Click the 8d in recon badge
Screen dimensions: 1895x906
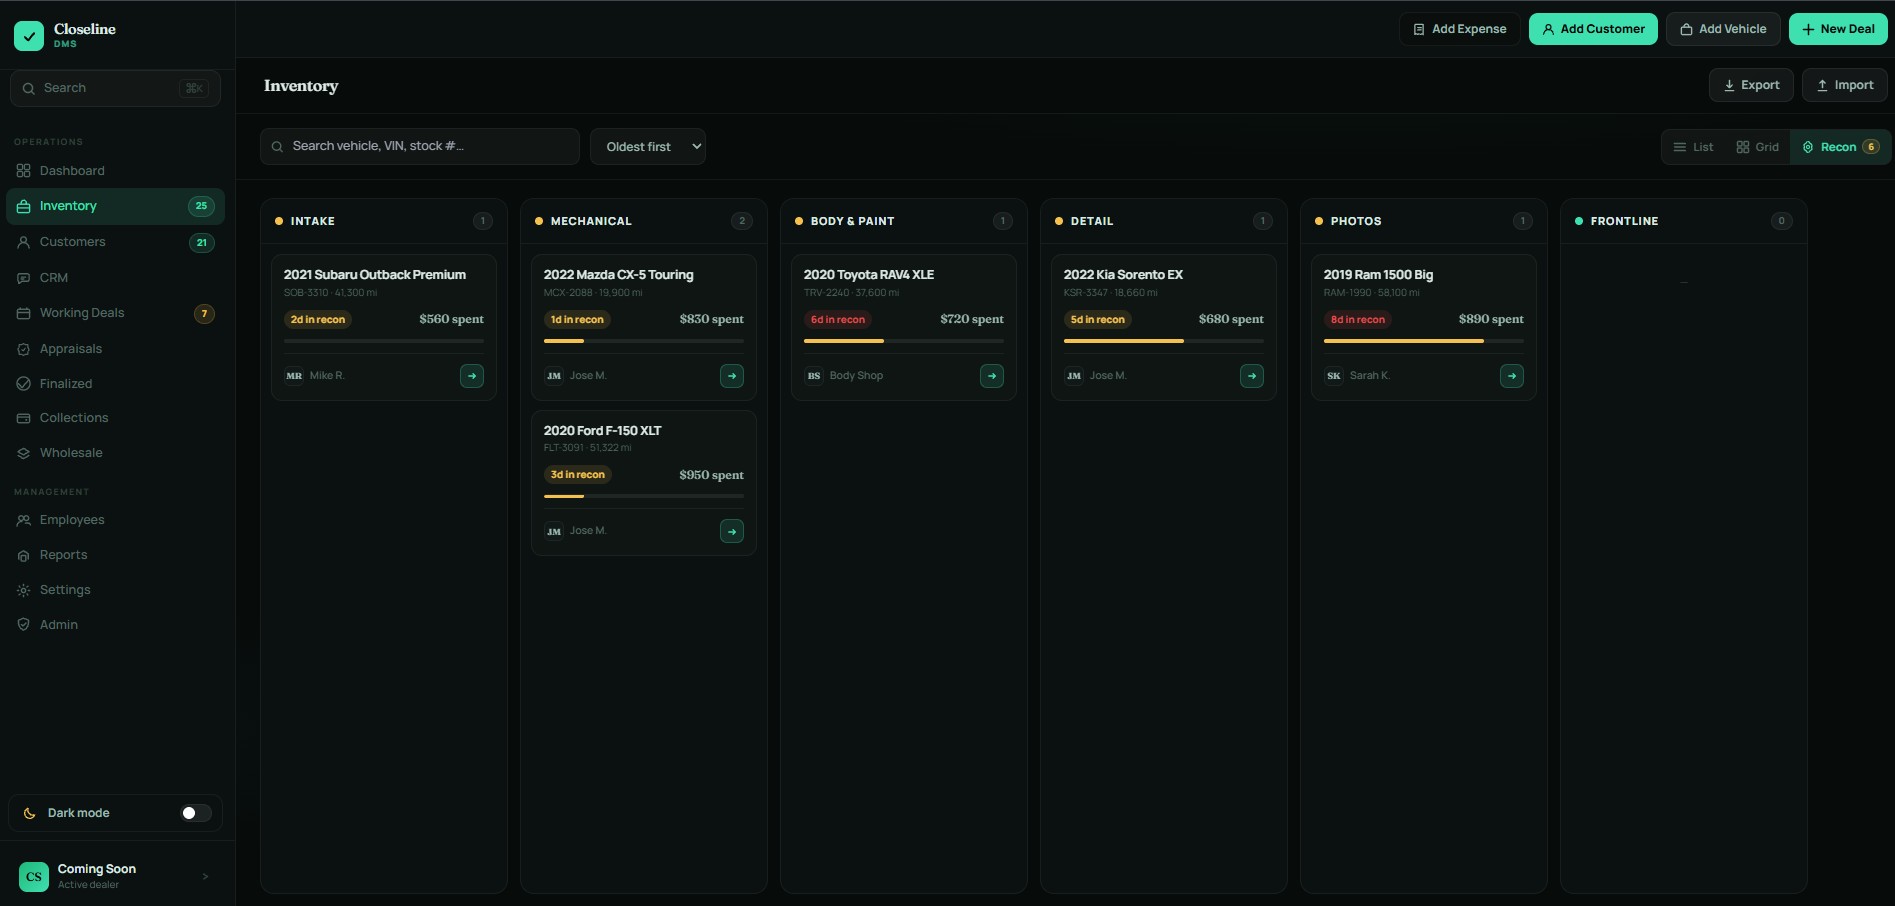(1358, 320)
